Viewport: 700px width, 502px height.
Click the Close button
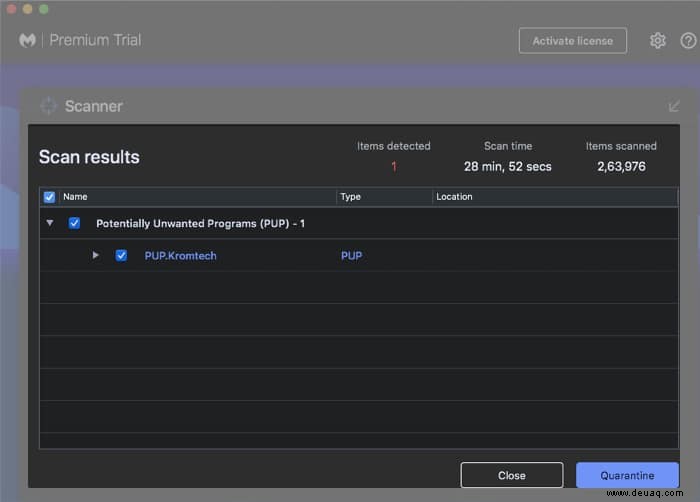coord(512,475)
